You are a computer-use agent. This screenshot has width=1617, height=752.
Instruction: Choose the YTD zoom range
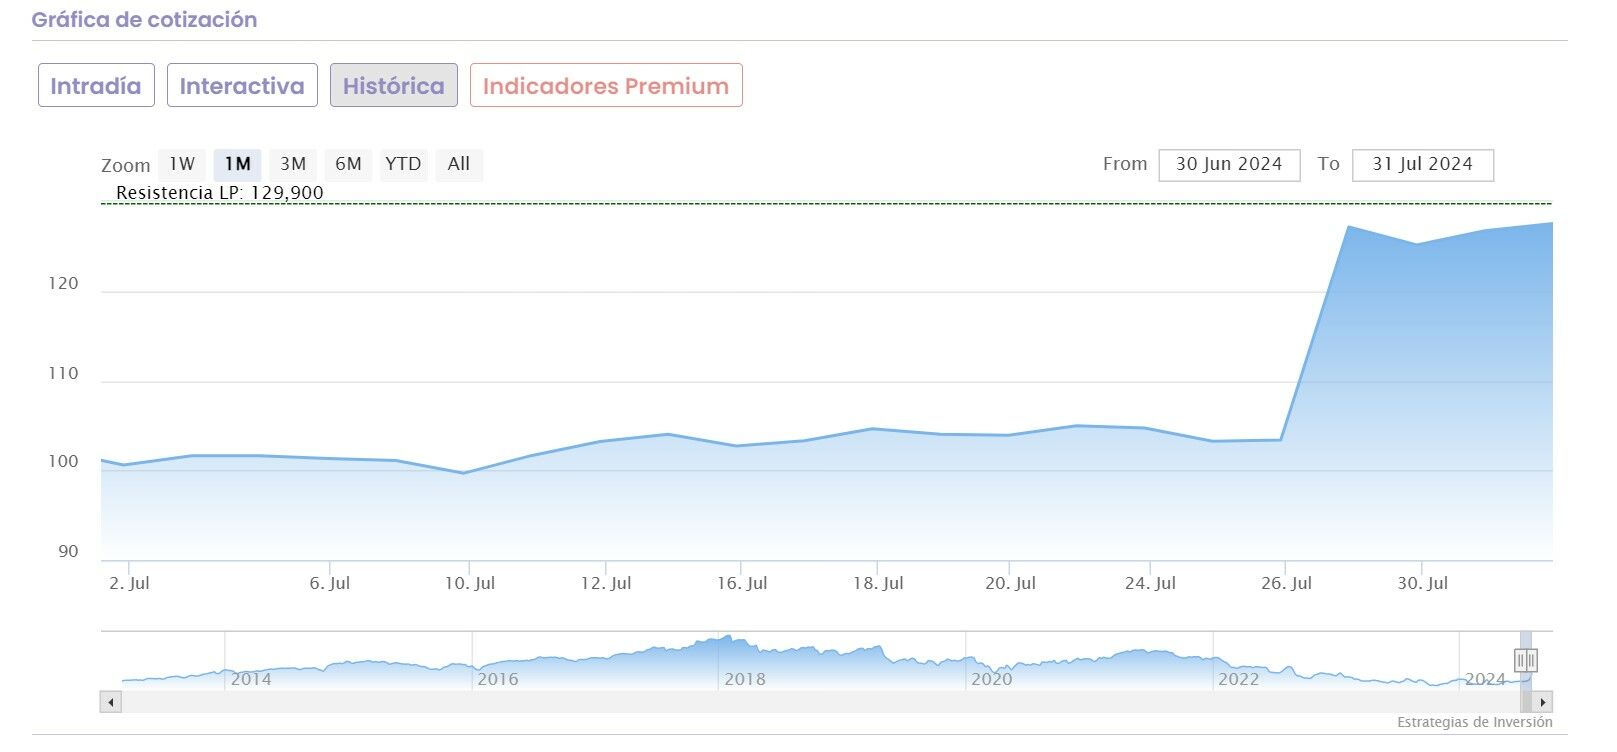(403, 164)
